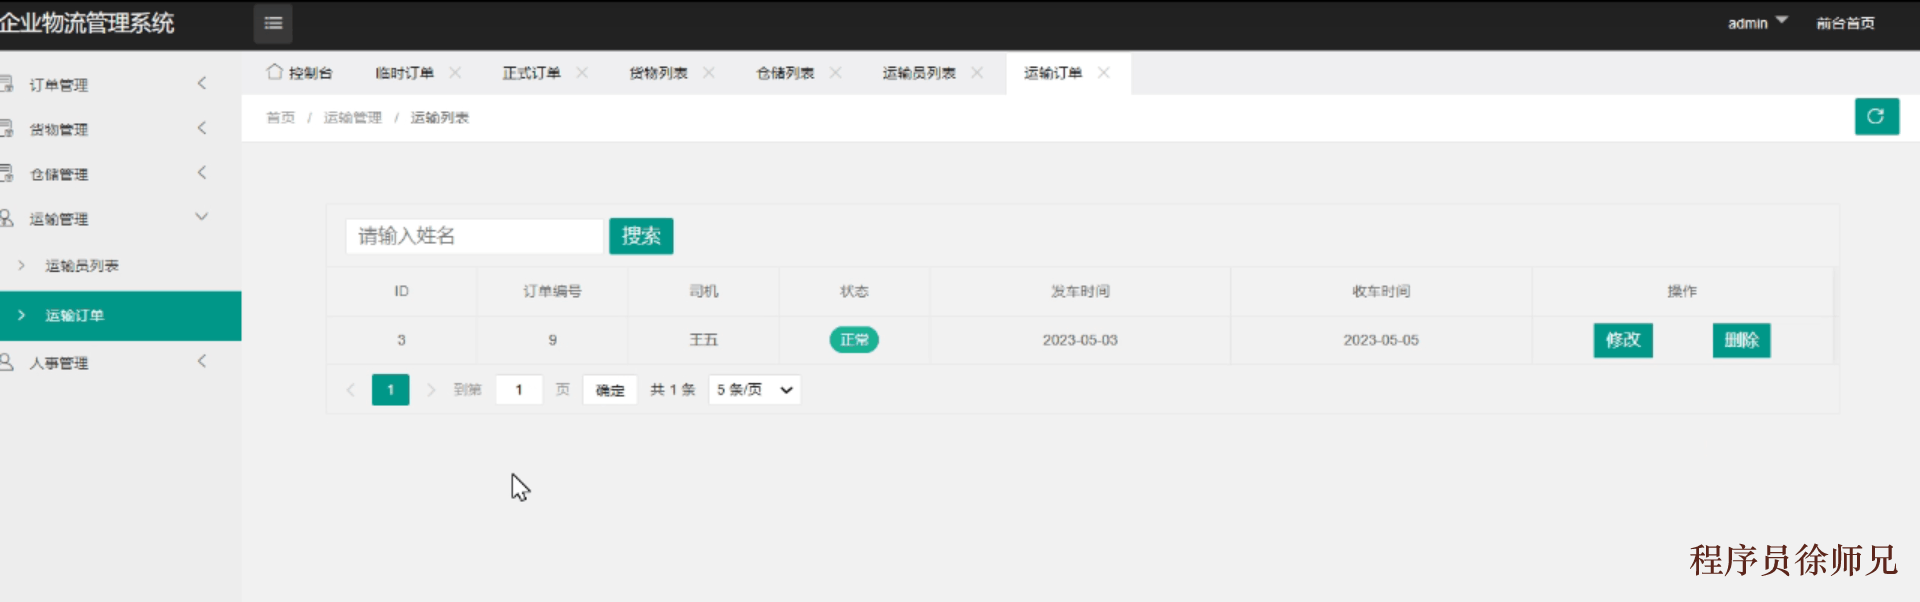
Task: Collapse the 运输管理 menu chevron
Action: point(202,216)
